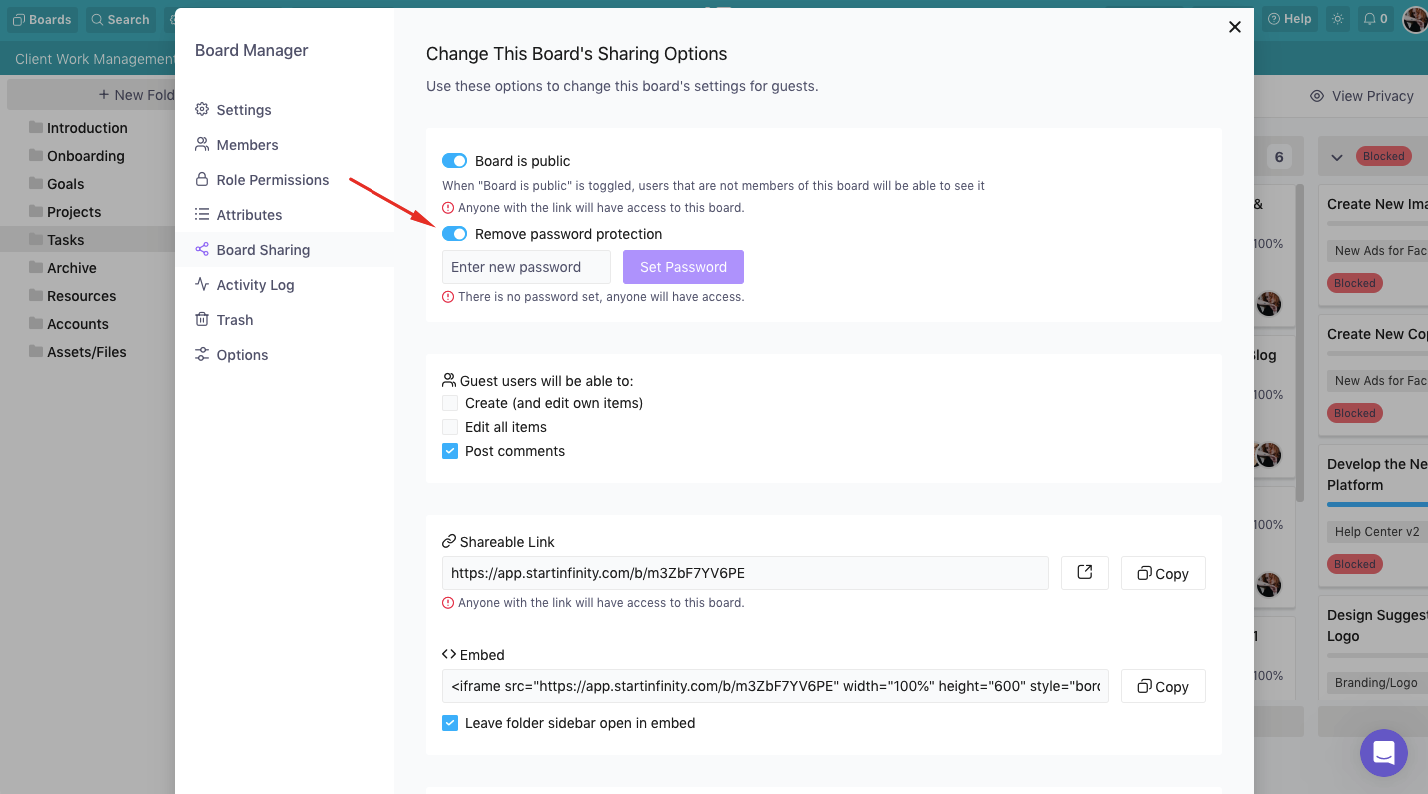1428x794 pixels.
Task: Toggle light/dark theme sun icon
Action: point(1338,19)
